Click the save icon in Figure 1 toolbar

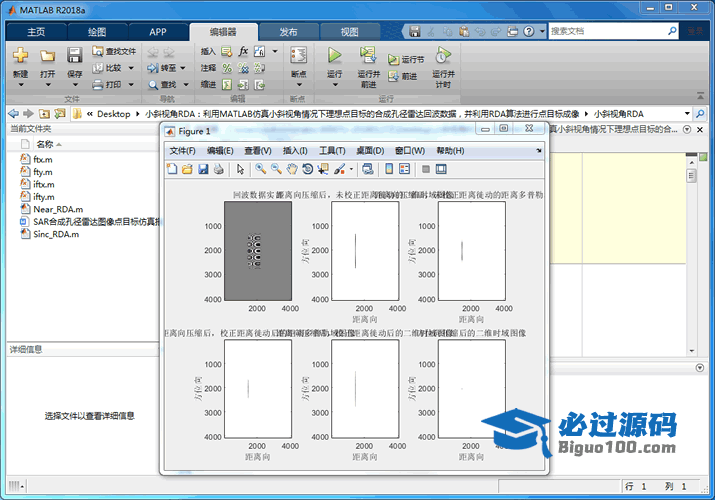(203, 169)
